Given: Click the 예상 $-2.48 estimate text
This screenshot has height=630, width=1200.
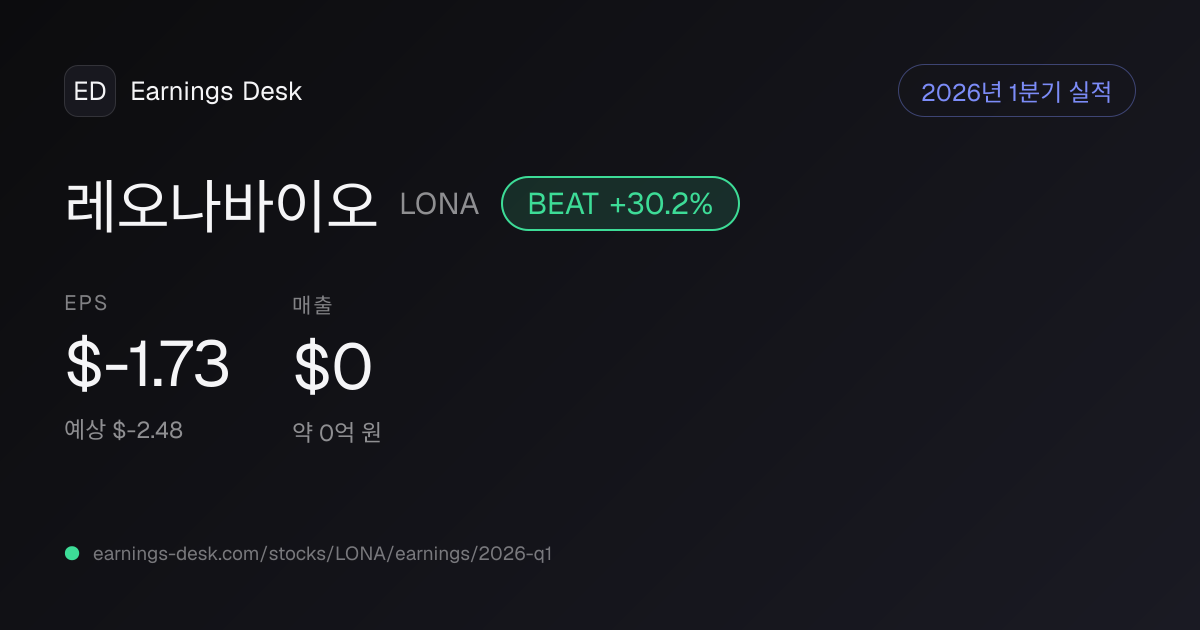Looking at the screenshot, I should click(124, 430).
